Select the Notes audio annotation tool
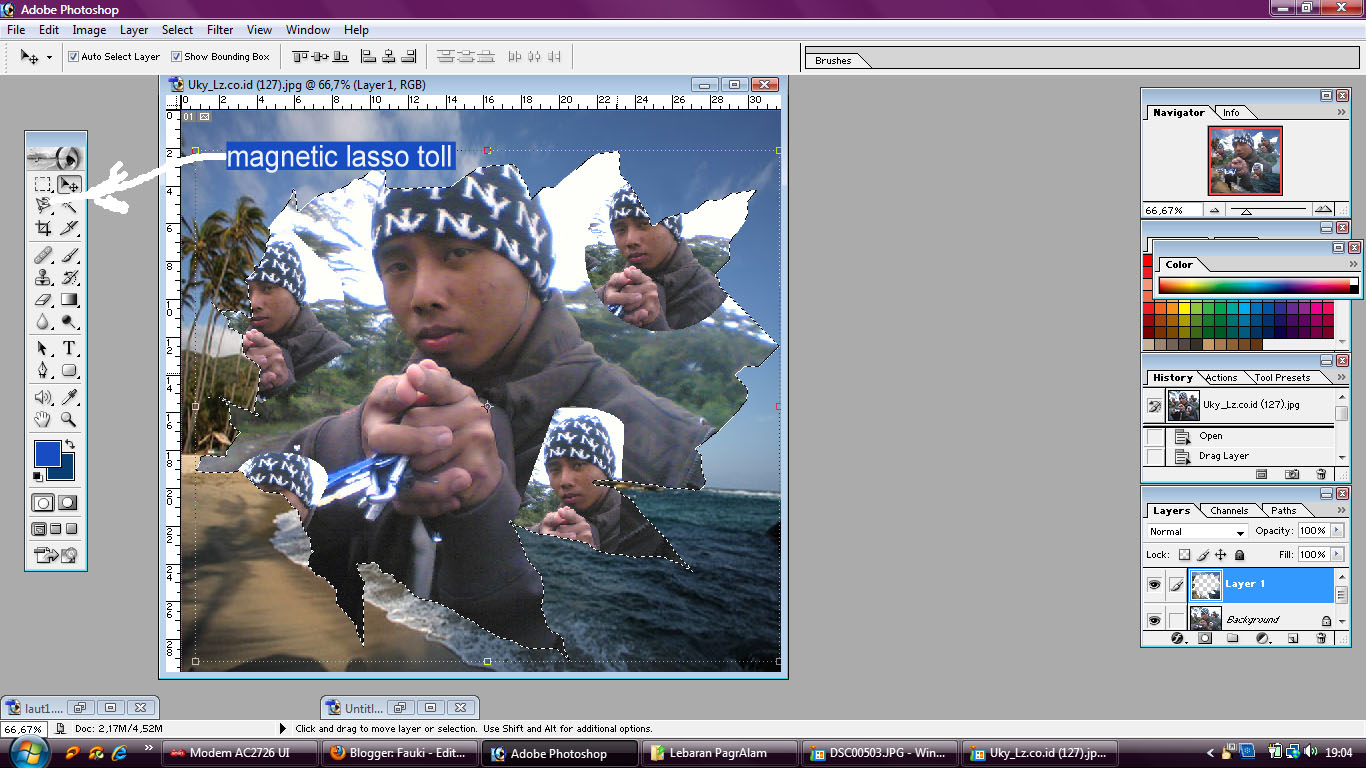Screen dimensions: 1366x768 click(43, 397)
